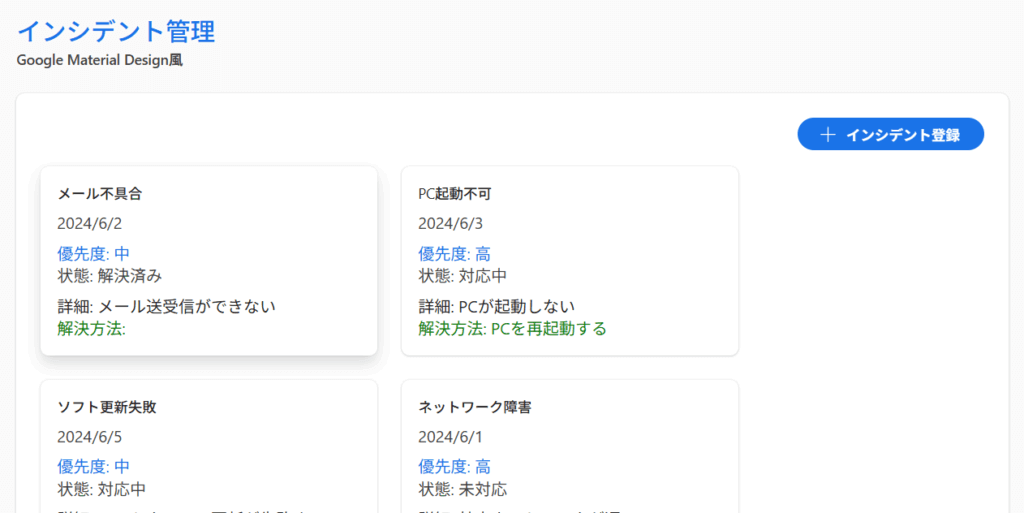Open the ソフト更新失敗 incident card title
The height and width of the screenshot is (513, 1024).
click(x=107, y=407)
